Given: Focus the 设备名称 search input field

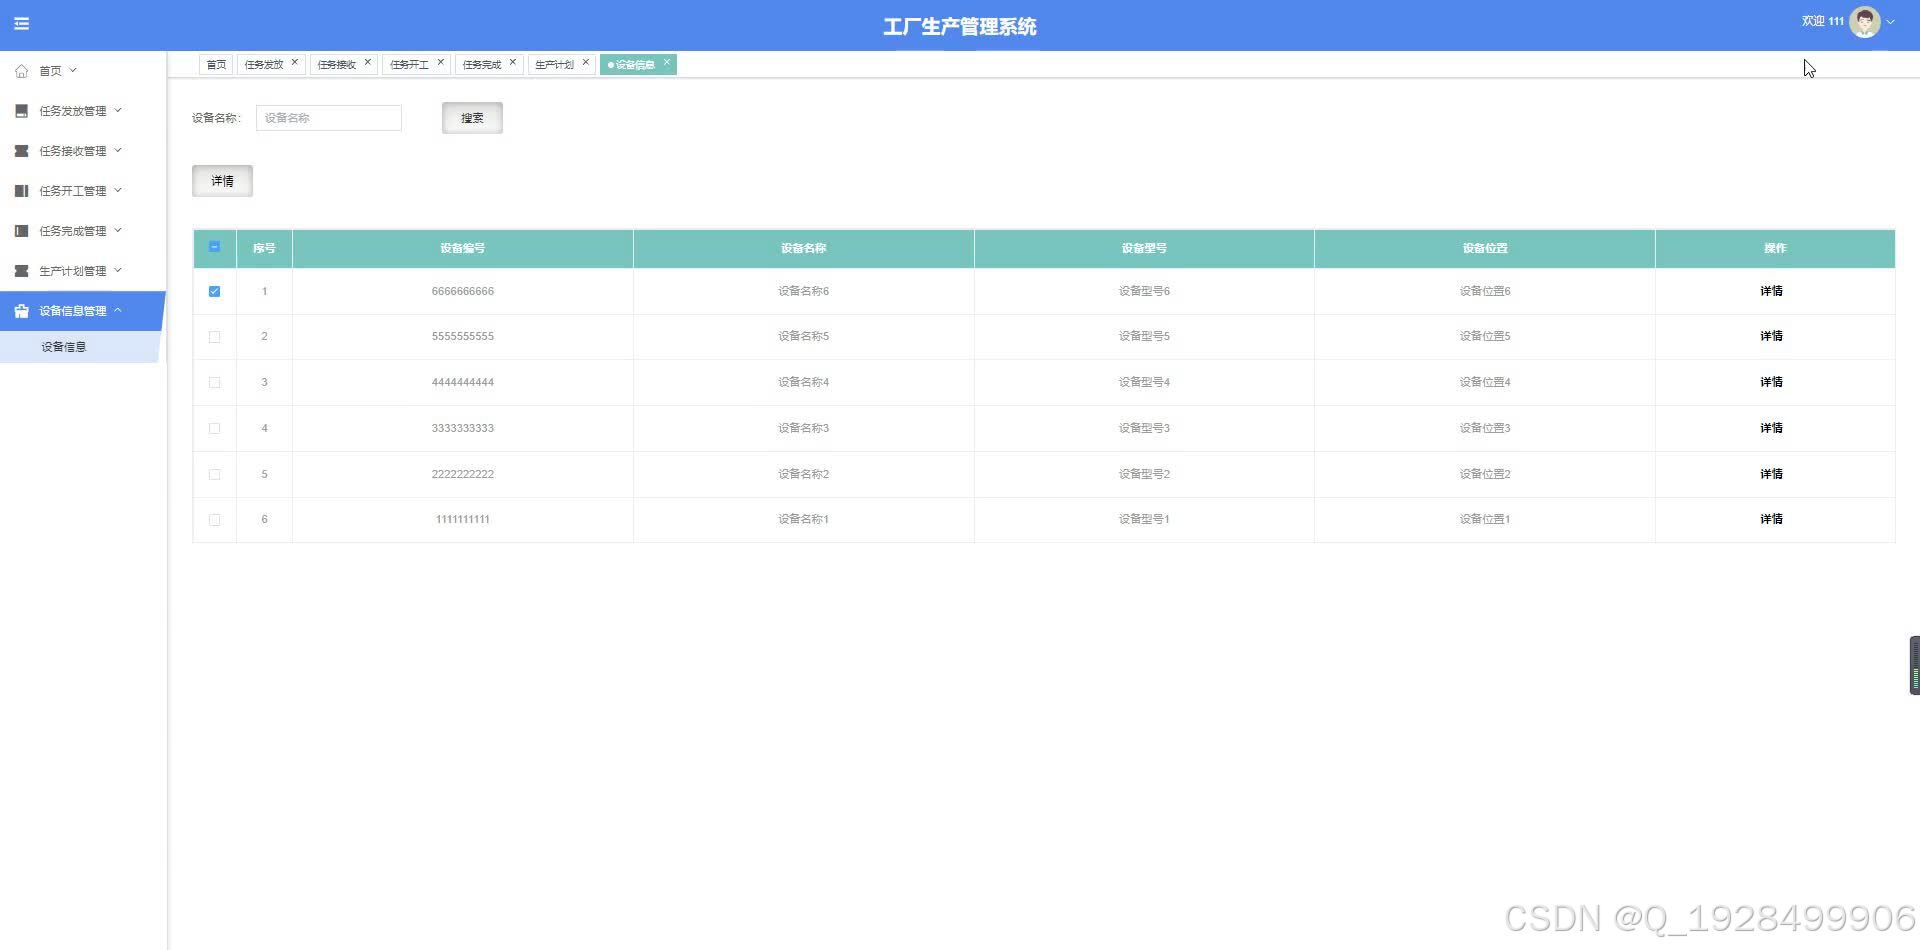Looking at the screenshot, I should (x=329, y=118).
